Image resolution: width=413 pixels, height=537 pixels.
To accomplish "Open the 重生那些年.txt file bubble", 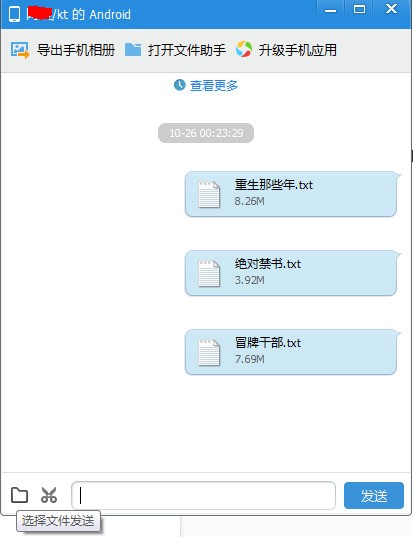I will (292, 194).
